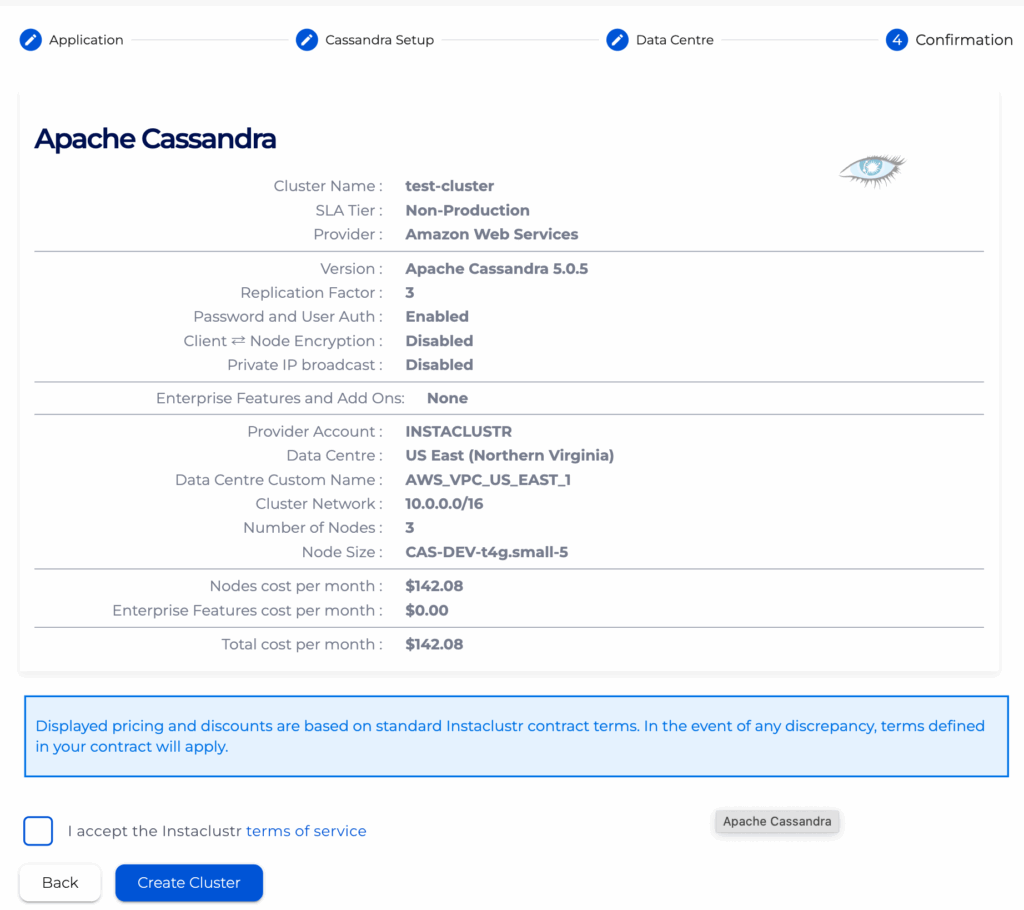Viewport: 1024px width, 910px height.
Task: Click the test-cluster cluster name value
Action: [449, 186]
